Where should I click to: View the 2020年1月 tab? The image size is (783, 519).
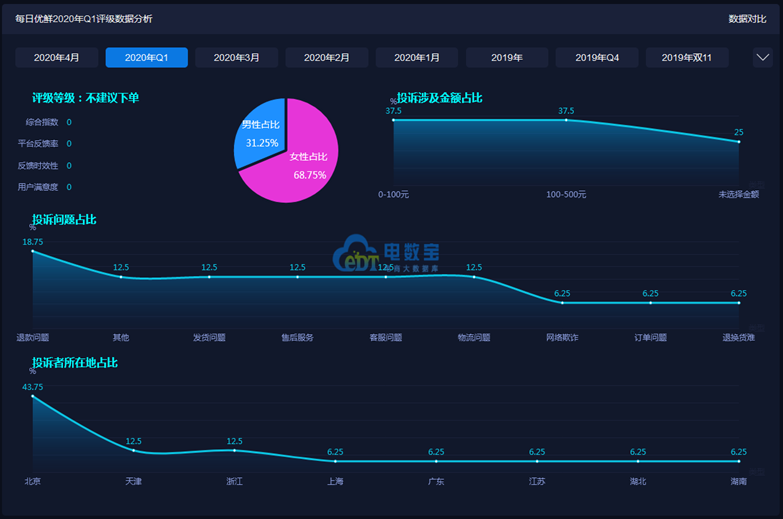tap(417, 57)
